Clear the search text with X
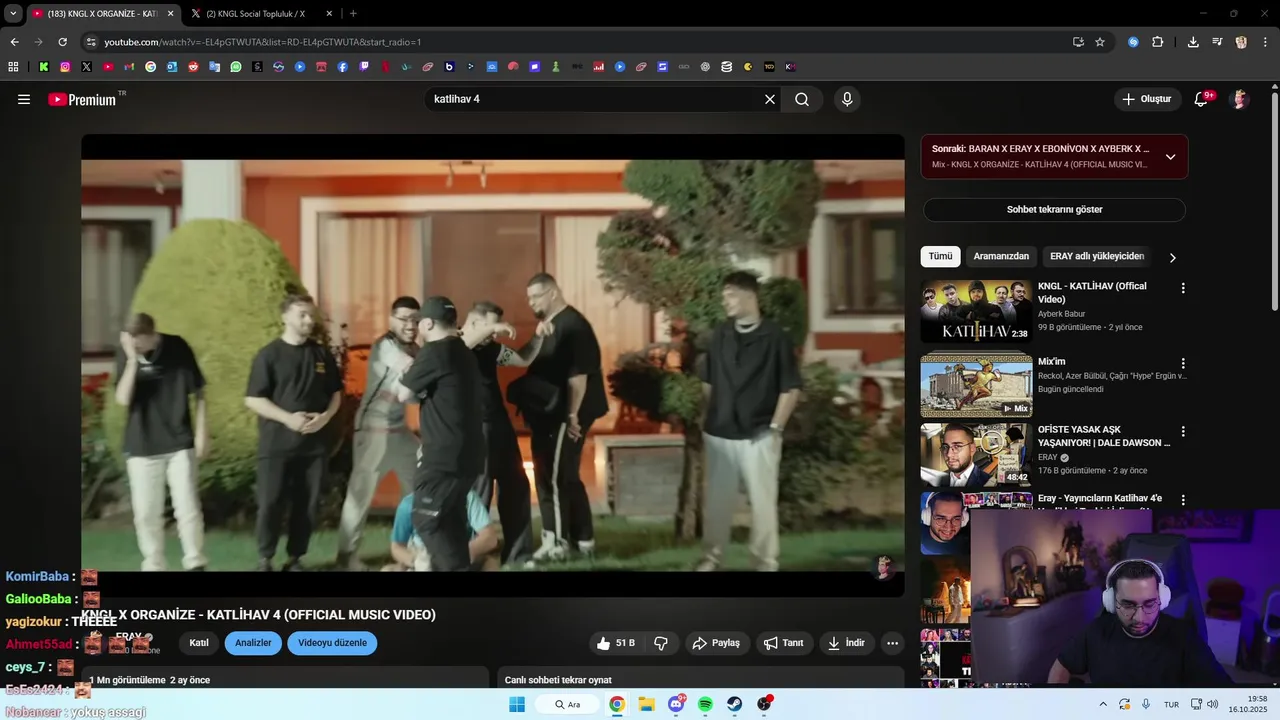Viewport: 1280px width, 720px height. [x=770, y=99]
